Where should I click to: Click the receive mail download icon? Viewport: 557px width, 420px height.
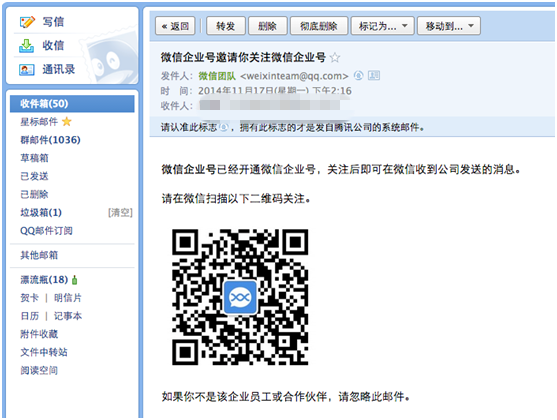[26, 46]
